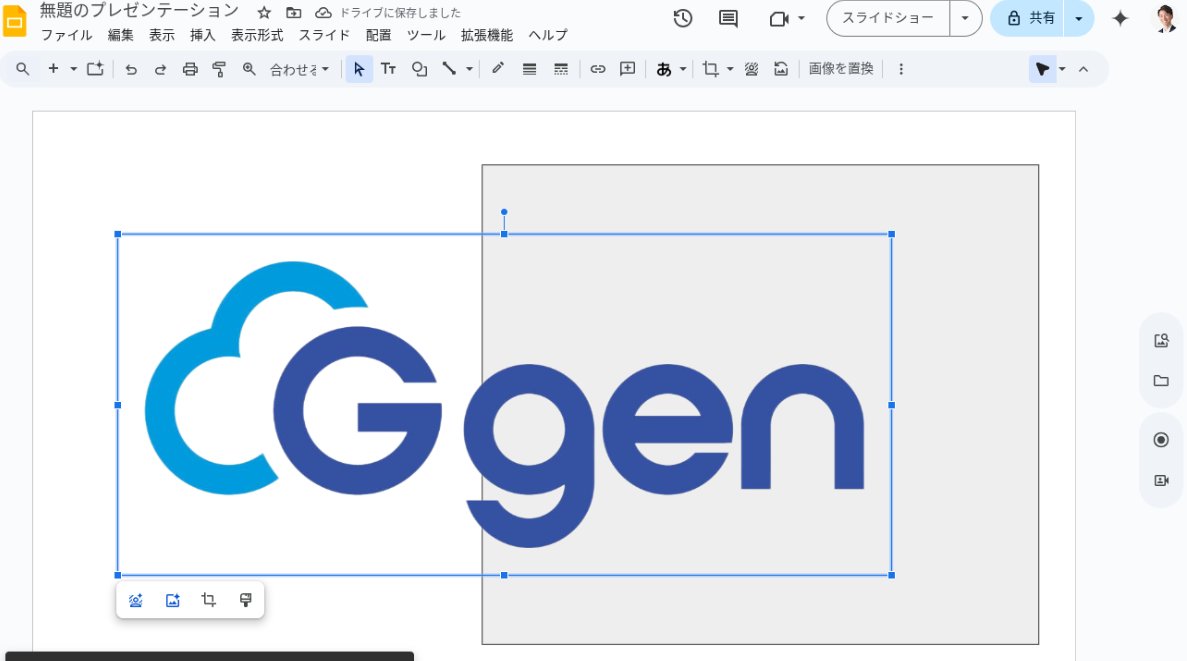Screen dimensions: 1187x661
Task: Expand the editing mode dropdown arrow
Action: 1062,69
